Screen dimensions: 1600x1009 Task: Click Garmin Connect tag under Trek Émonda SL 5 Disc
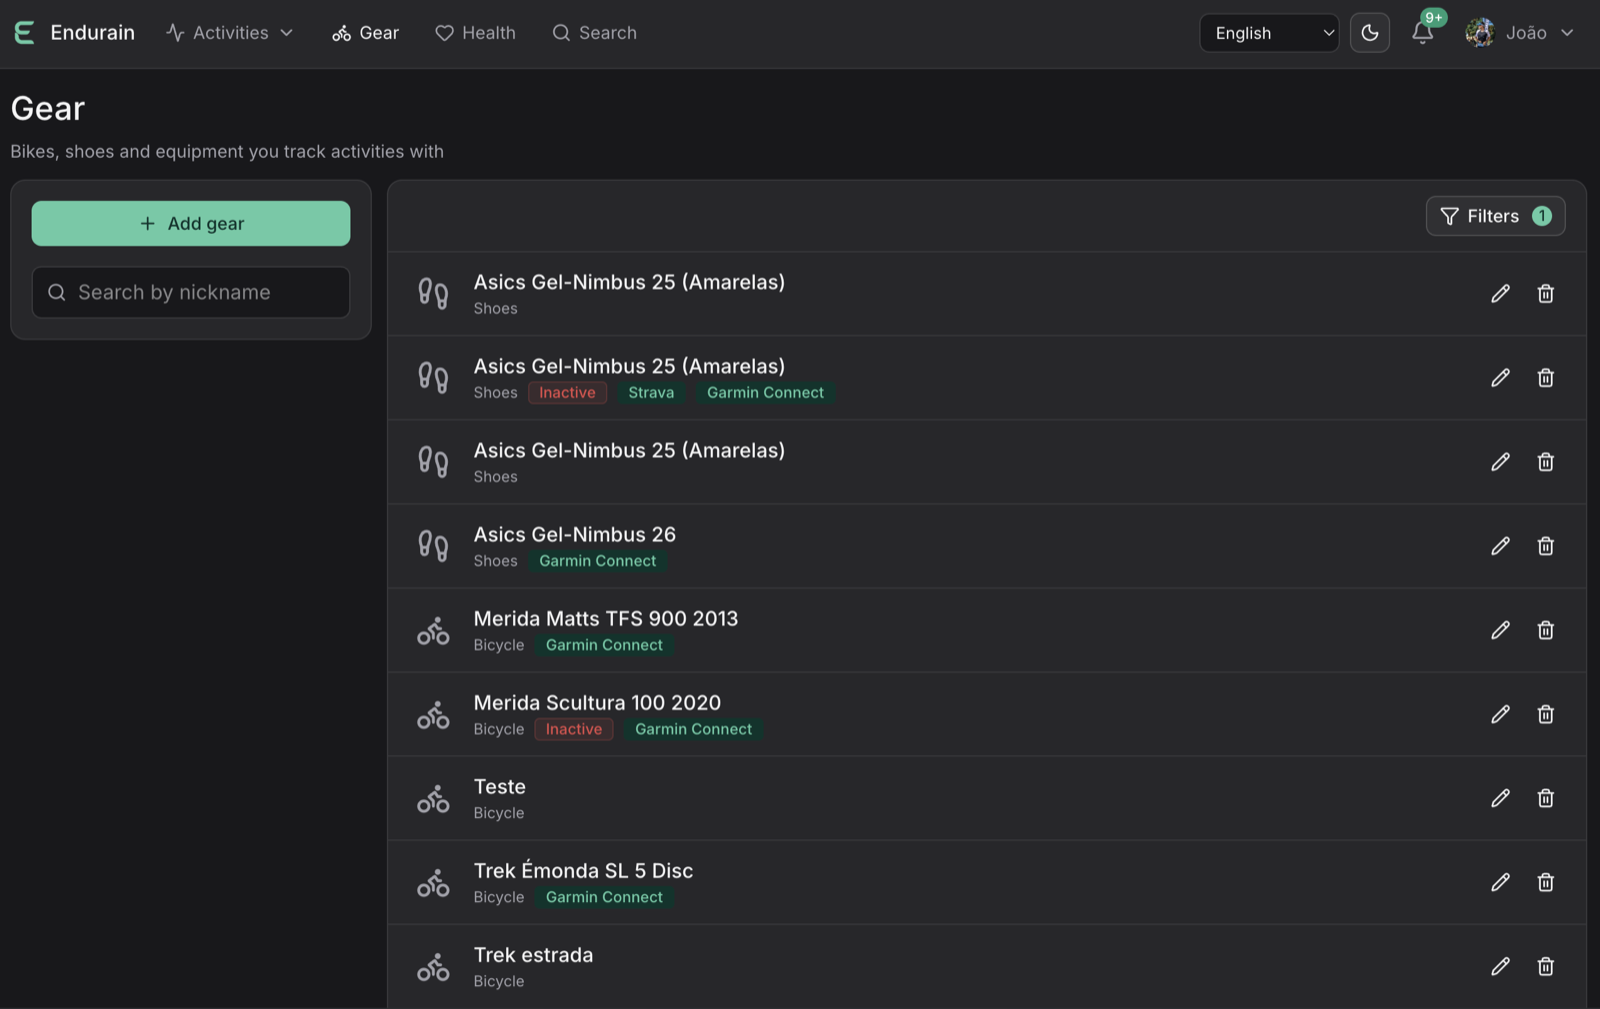(x=604, y=897)
